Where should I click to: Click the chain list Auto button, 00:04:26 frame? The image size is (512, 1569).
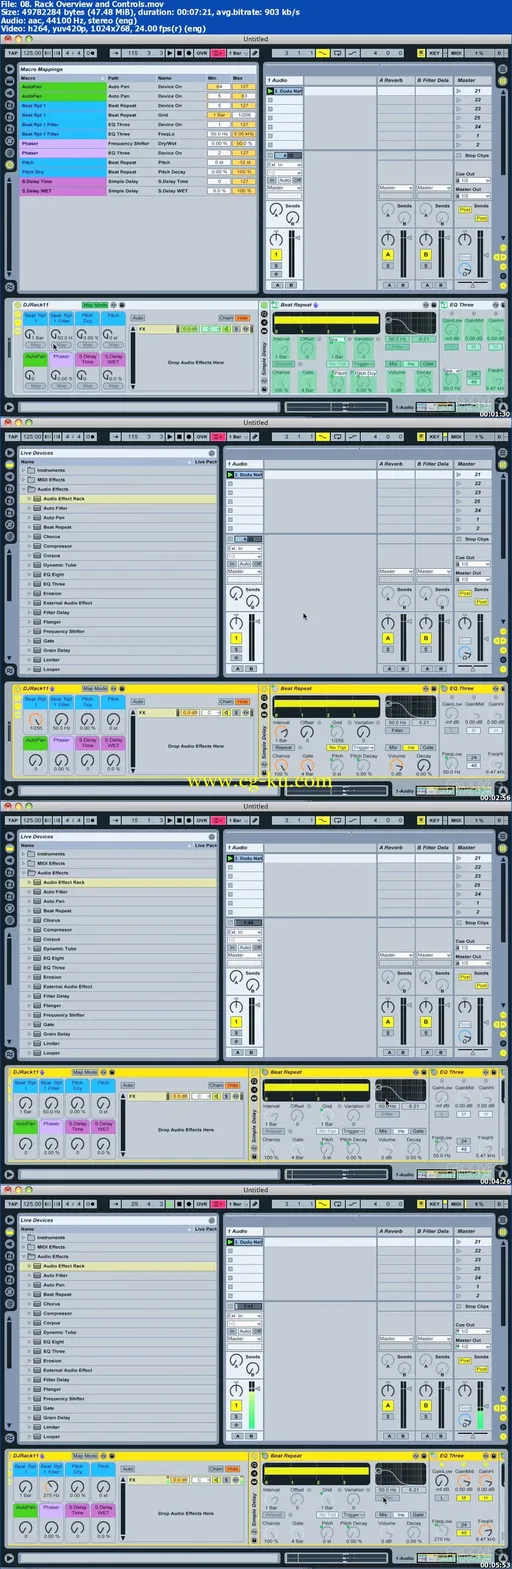[x=127, y=1084]
